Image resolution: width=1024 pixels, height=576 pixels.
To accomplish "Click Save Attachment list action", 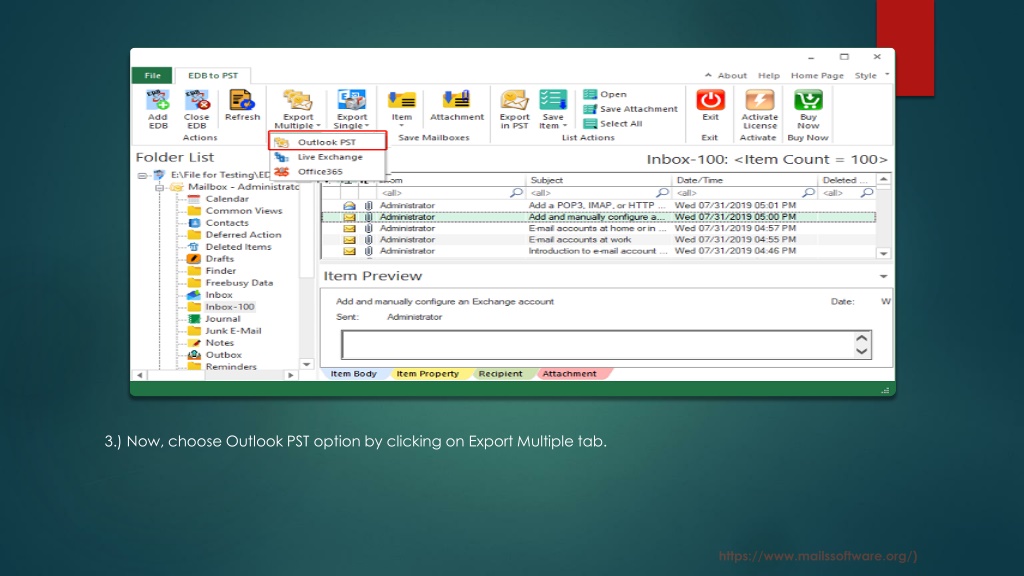I will point(631,109).
